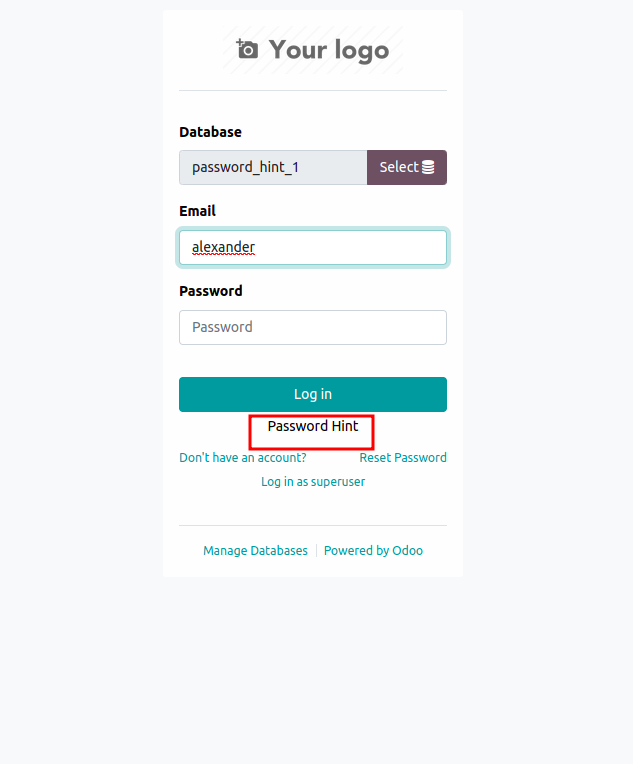Screen dimensions: 633x764
Task: Visit the 'Powered by Odoo' link
Action: 373,551
